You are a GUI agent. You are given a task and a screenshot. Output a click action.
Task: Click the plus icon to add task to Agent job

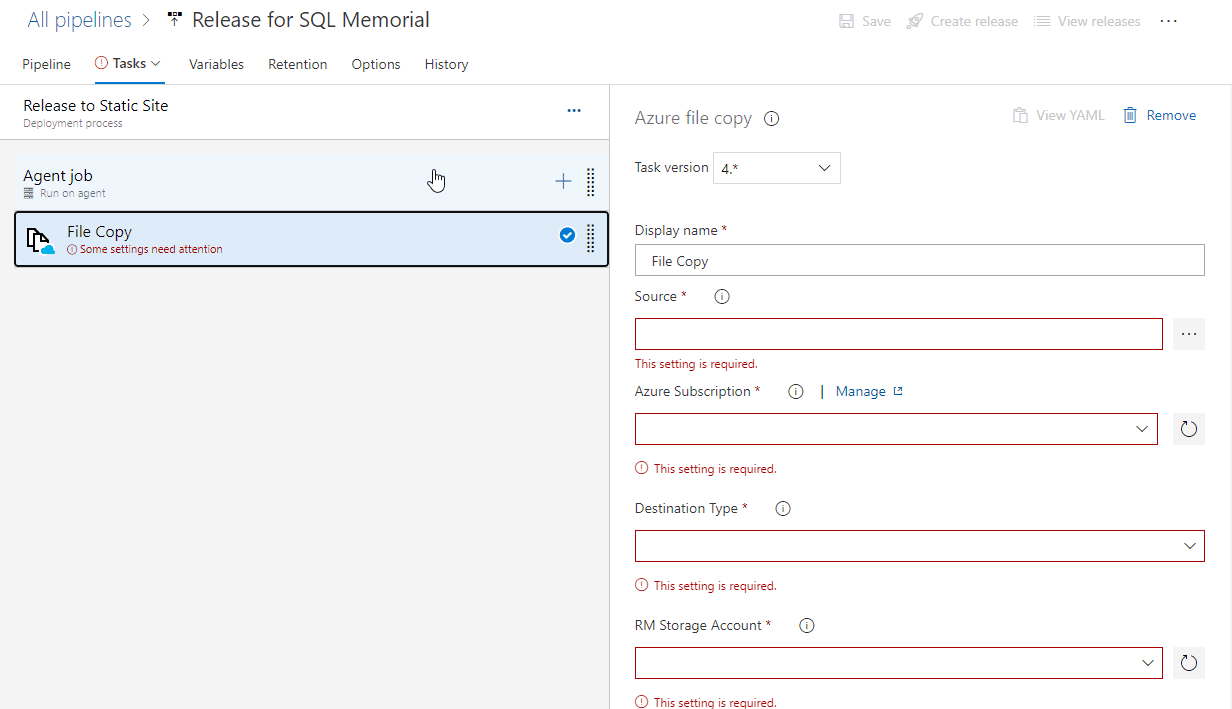pyautogui.click(x=563, y=181)
